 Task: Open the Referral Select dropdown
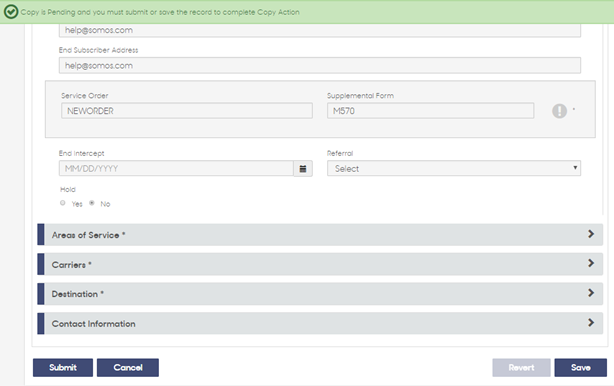[454, 168]
